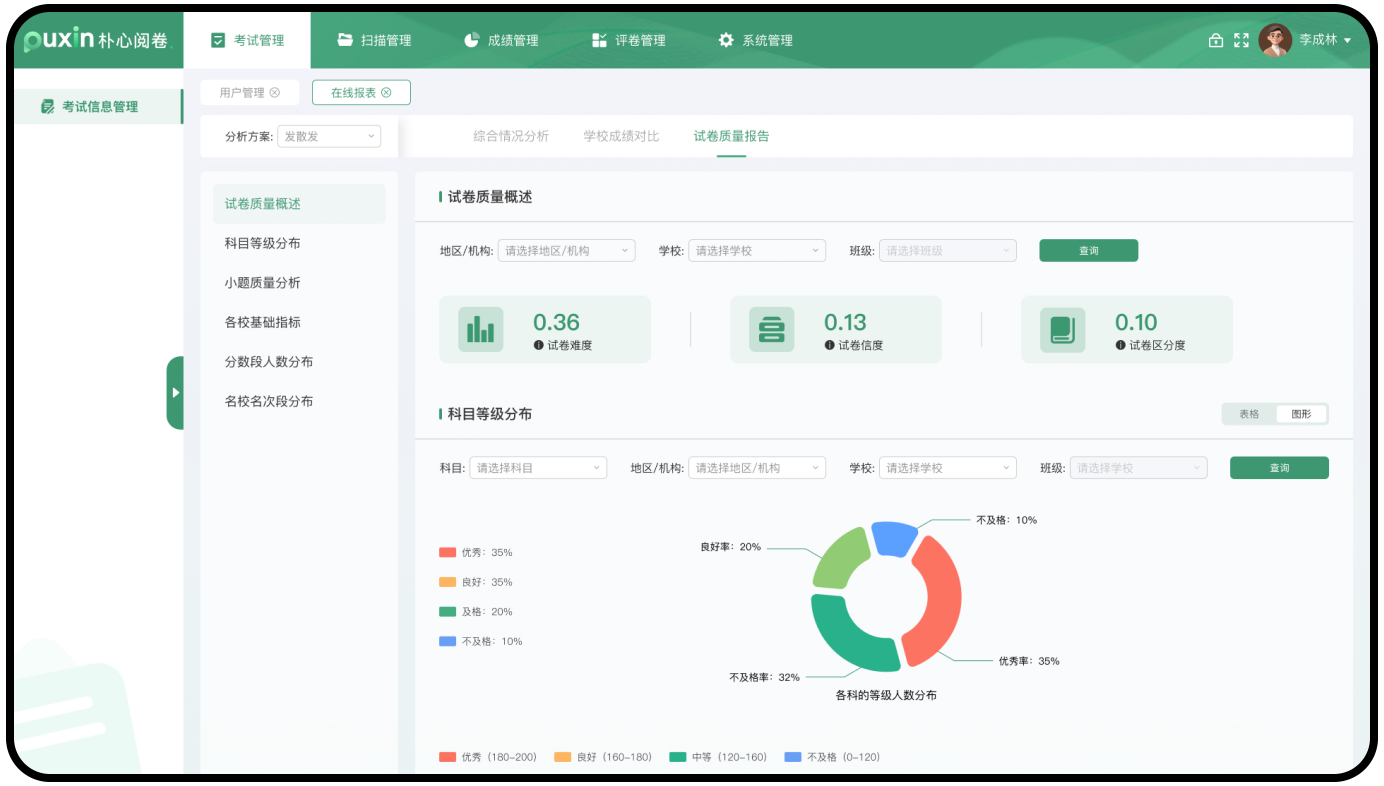Switch view to 表格 mode
Image resolution: width=1384 pixels, height=786 pixels.
1249,414
